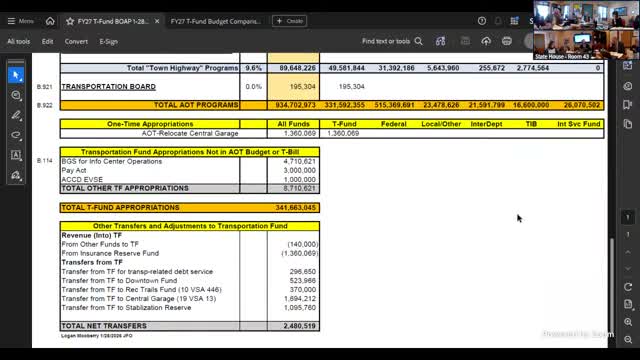This screenshot has width=640, height=360.
Task: Go to next page down arrow
Action: (628, 269)
